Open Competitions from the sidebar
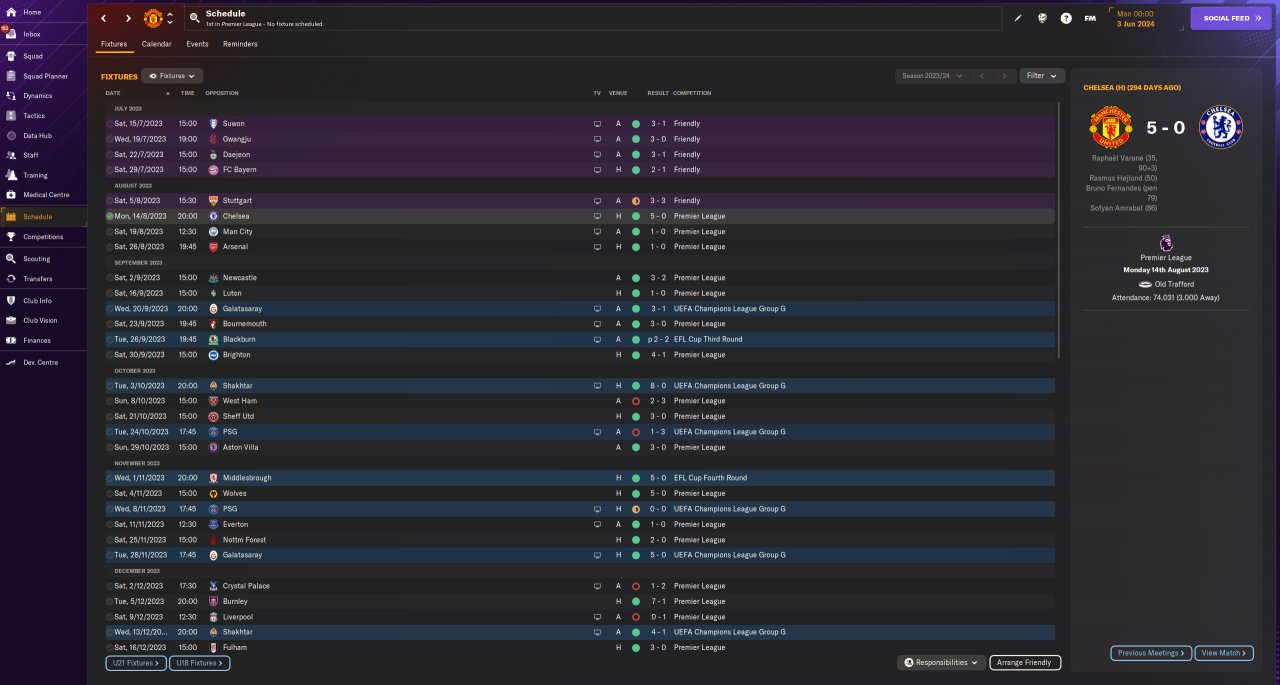 pyautogui.click(x=43, y=237)
